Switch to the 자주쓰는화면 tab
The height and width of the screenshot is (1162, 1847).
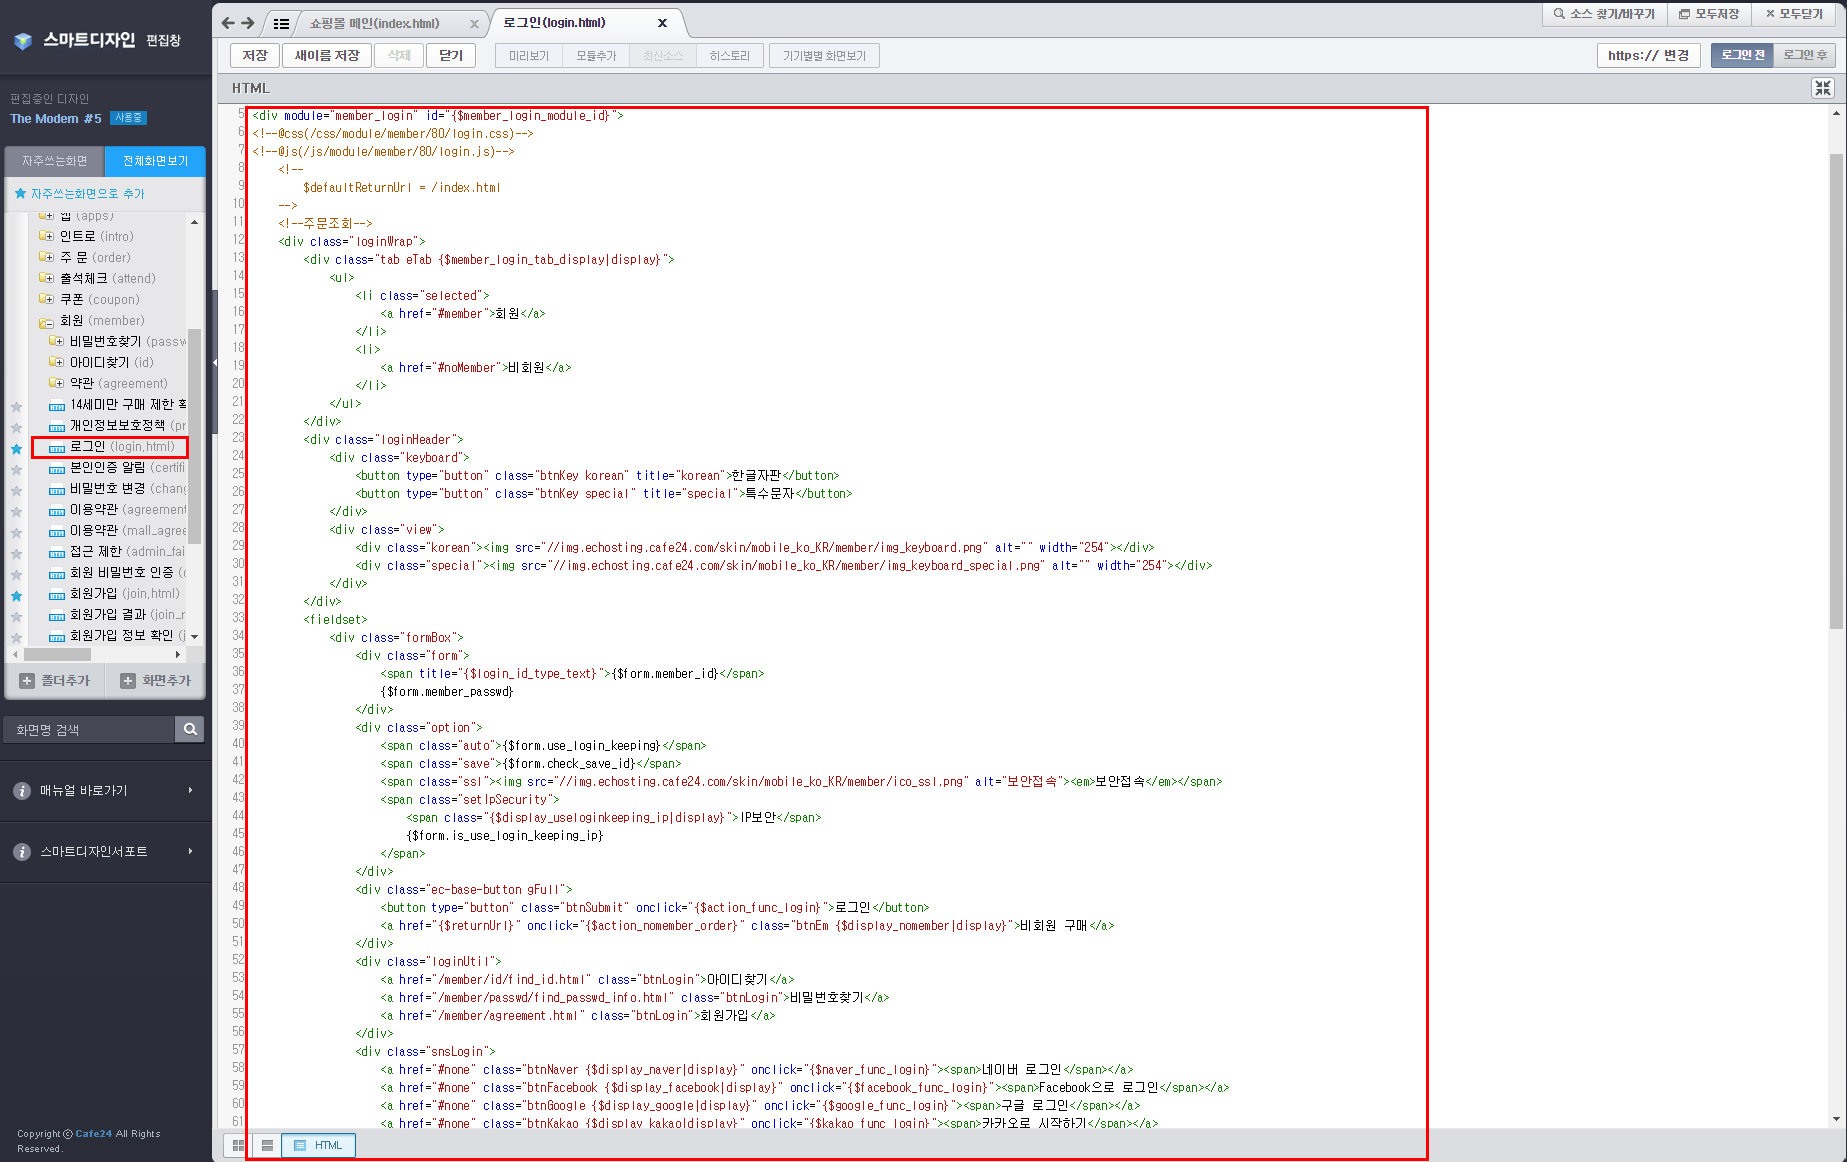coord(55,161)
